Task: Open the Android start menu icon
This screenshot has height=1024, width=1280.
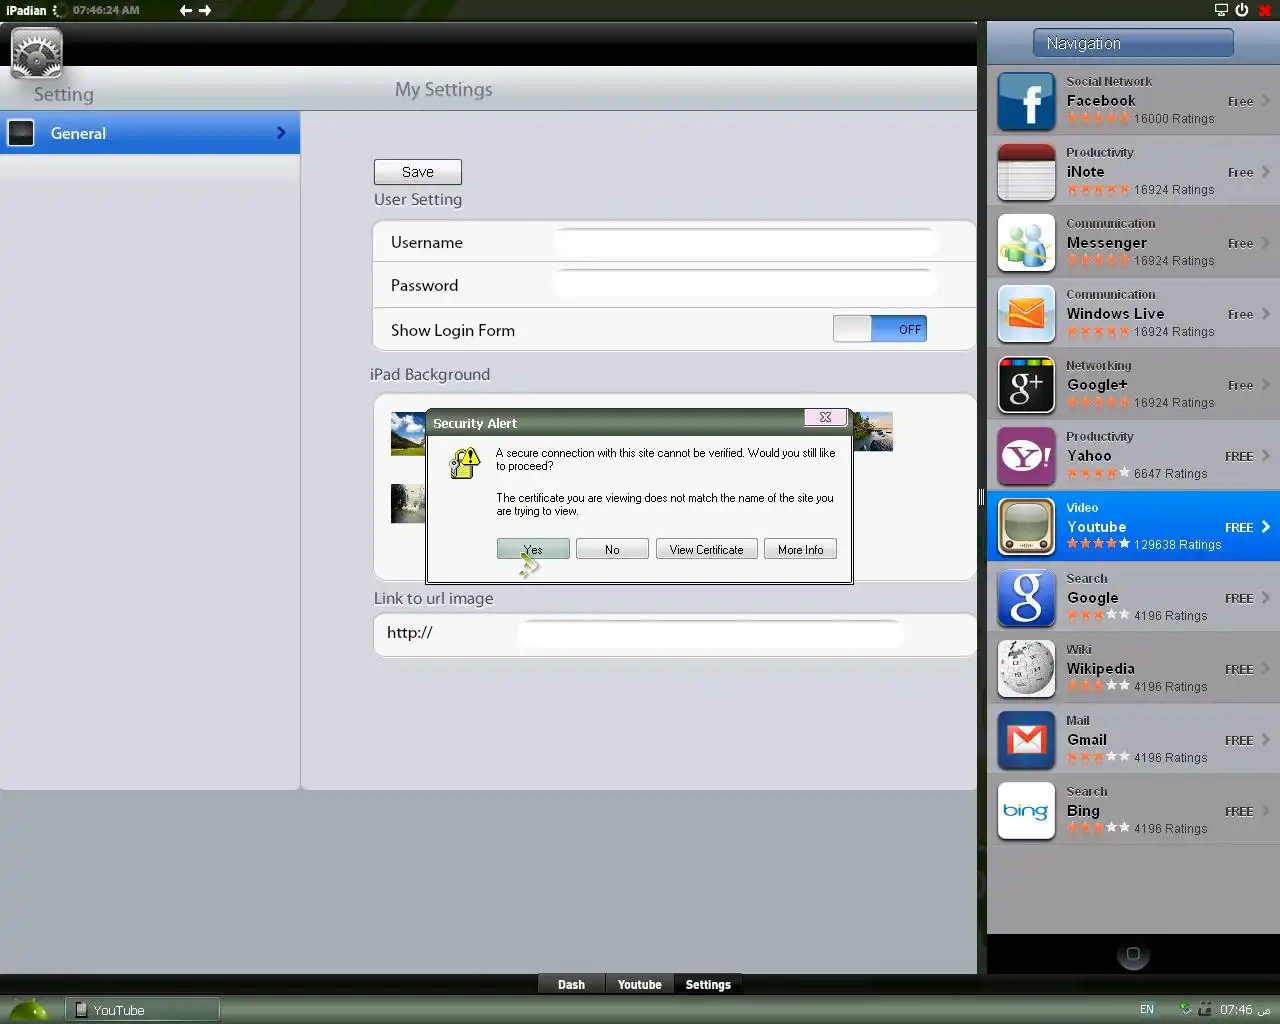Action: tap(28, 1010)
